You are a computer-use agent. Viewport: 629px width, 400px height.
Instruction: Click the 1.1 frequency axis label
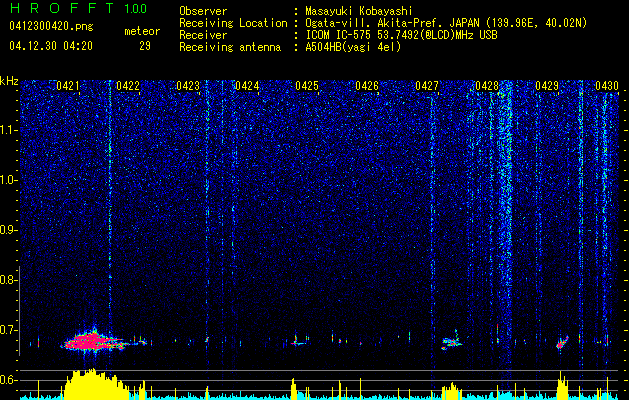coord(8,130)
